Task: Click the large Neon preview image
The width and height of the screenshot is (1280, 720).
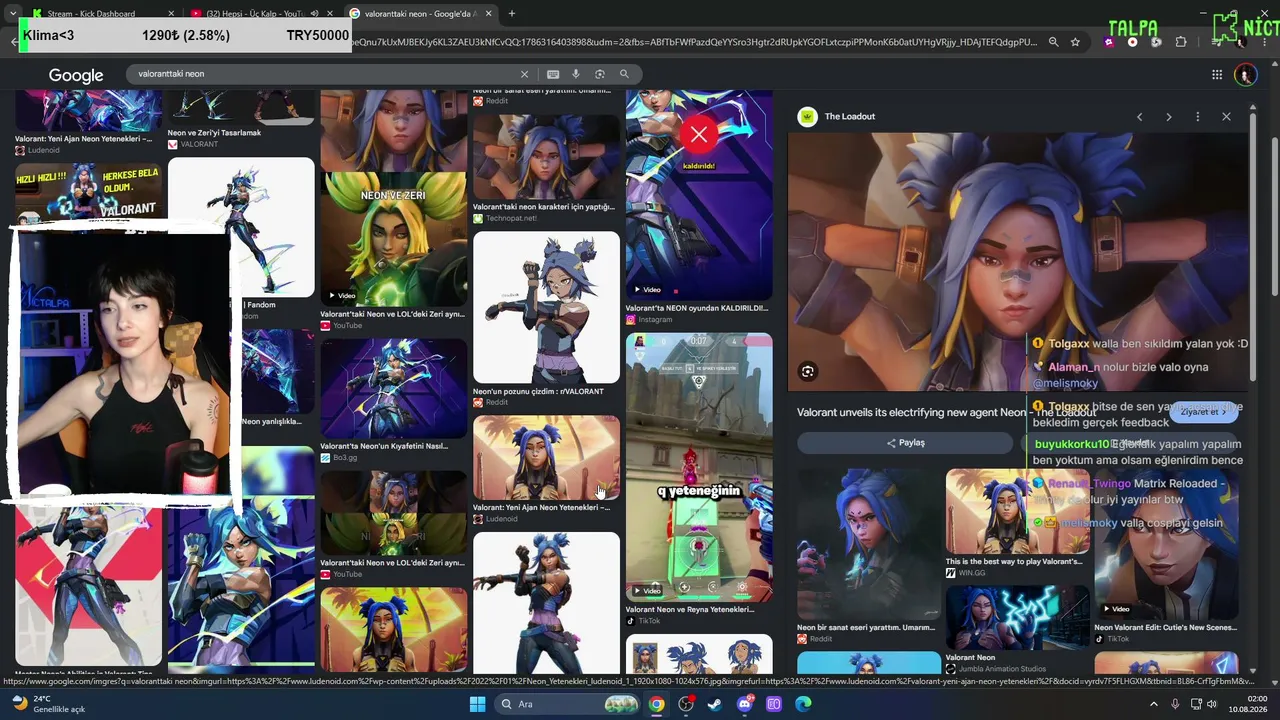Action: [x=1018, y=262]
